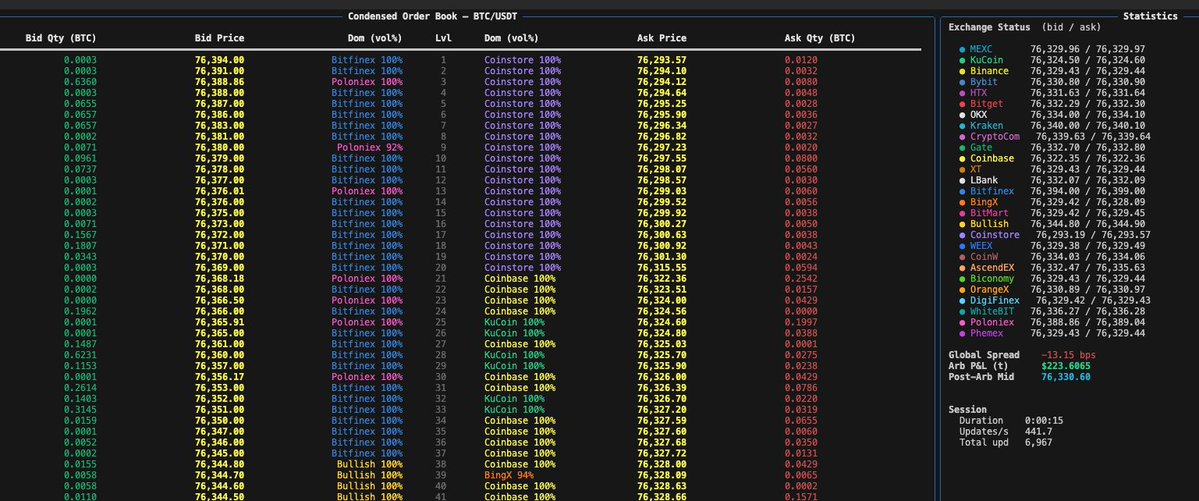Click the yellow dot beside Binance
Image resolution: width=1199 pixels, height=501 pixels.
pos(962,71)
